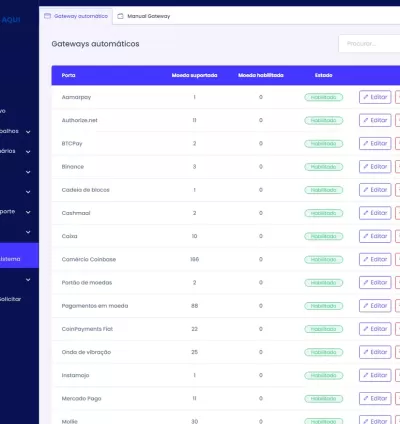400x424 pixels.
Task: Expand the chevron above the 'porte' sidebar item
Action: point(28,192)
